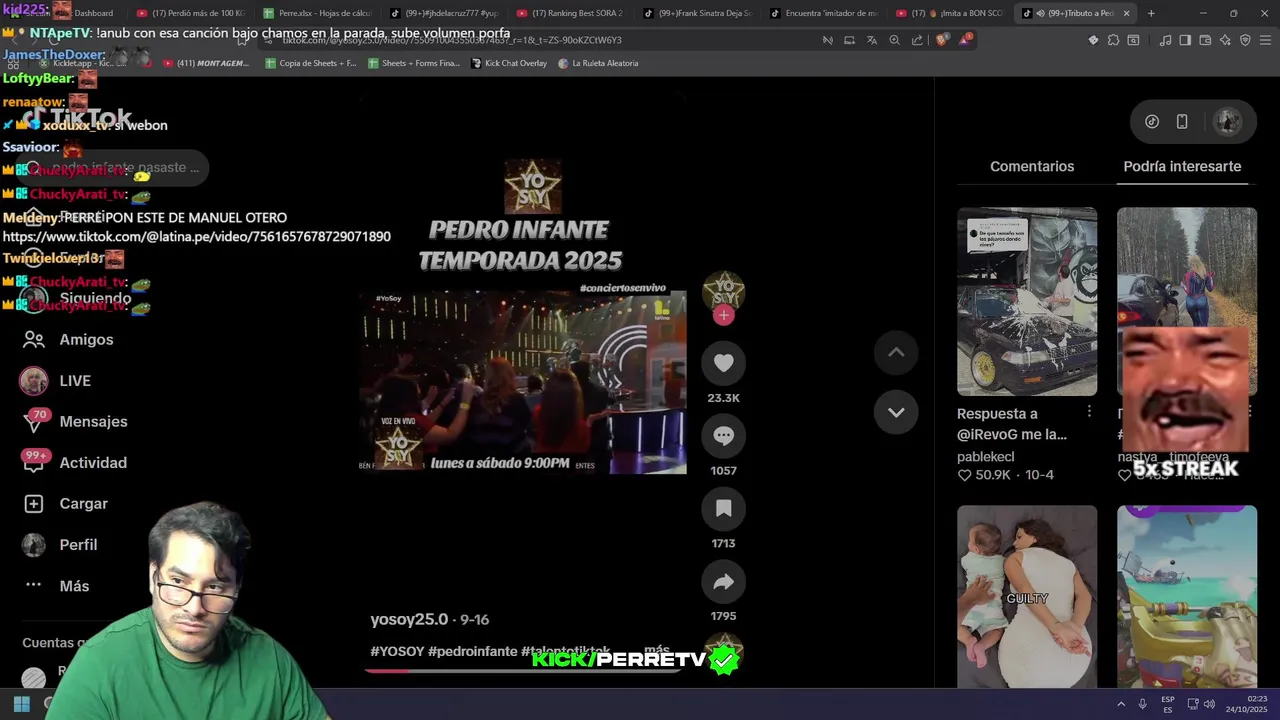Open the profile avatar at TikTok top right
This screenshot has width=1280, height=720.
(x=1227, y=121)
